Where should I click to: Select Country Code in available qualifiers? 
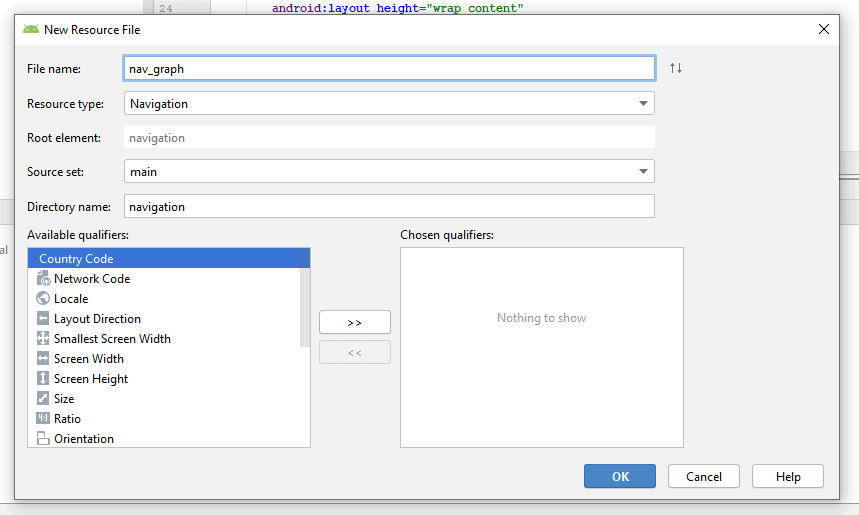point(76,259)
